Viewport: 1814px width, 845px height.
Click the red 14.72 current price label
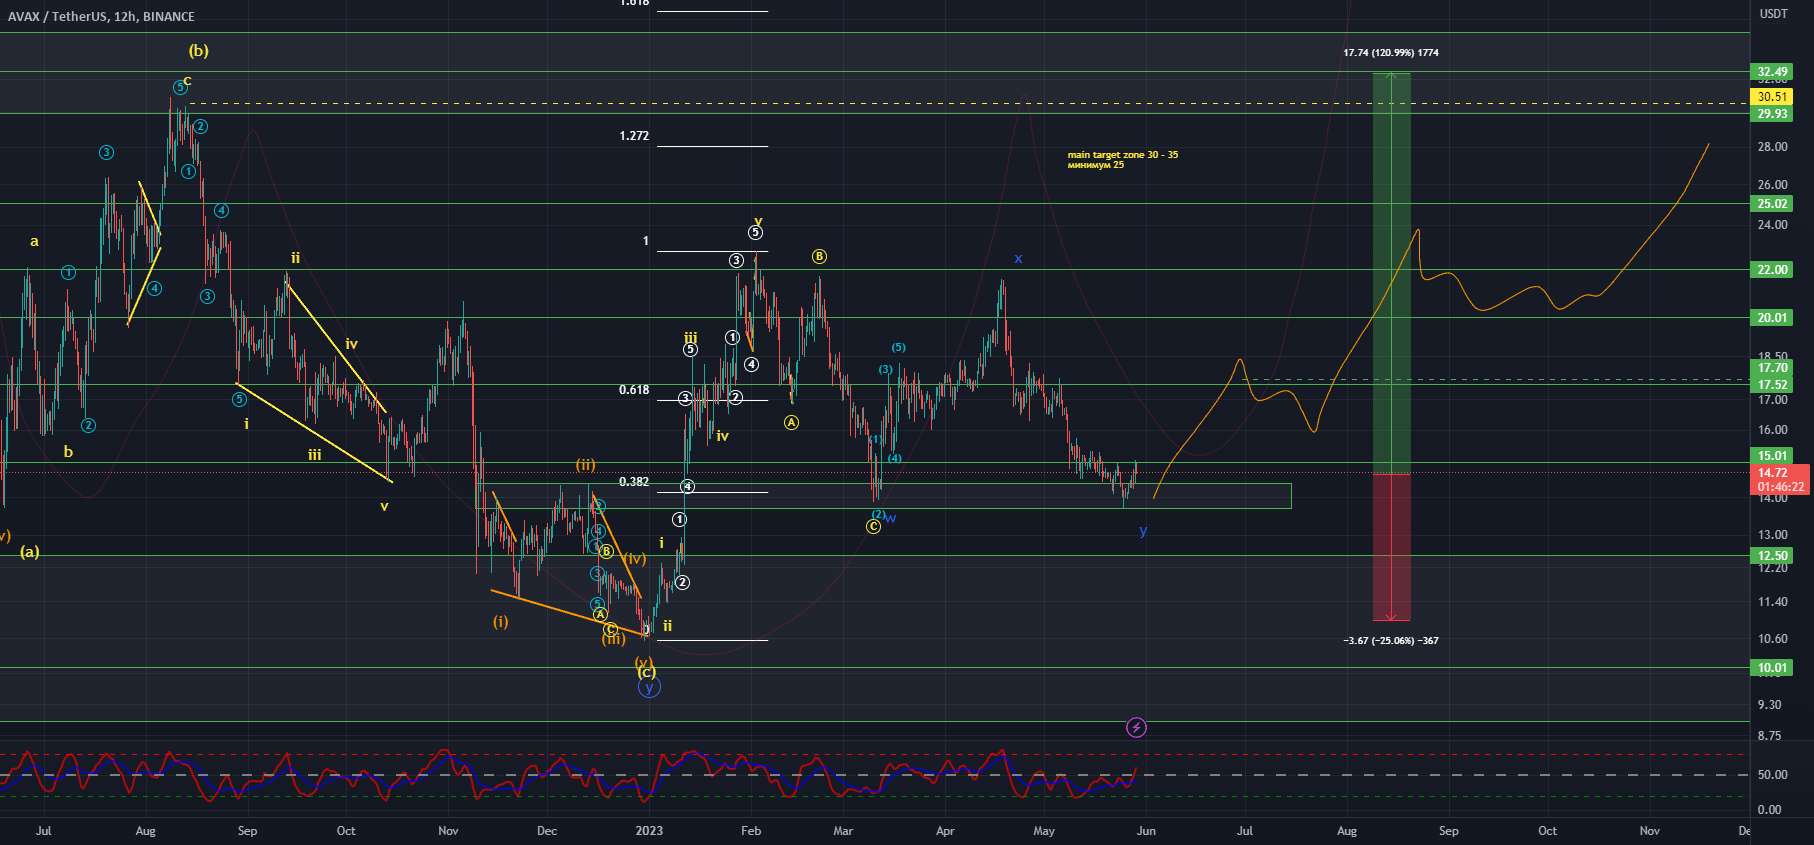[x=1773, y=473]
